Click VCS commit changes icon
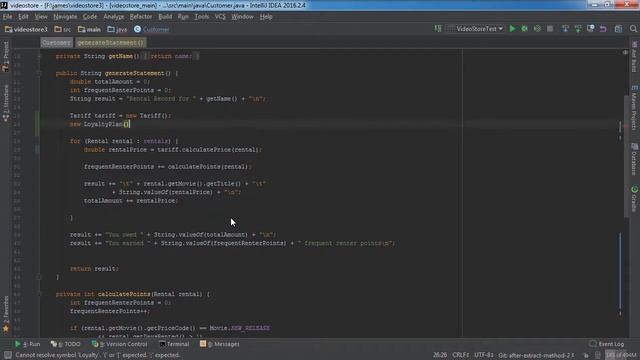Screen dimensions: 640x360 (x=578, y=29)
